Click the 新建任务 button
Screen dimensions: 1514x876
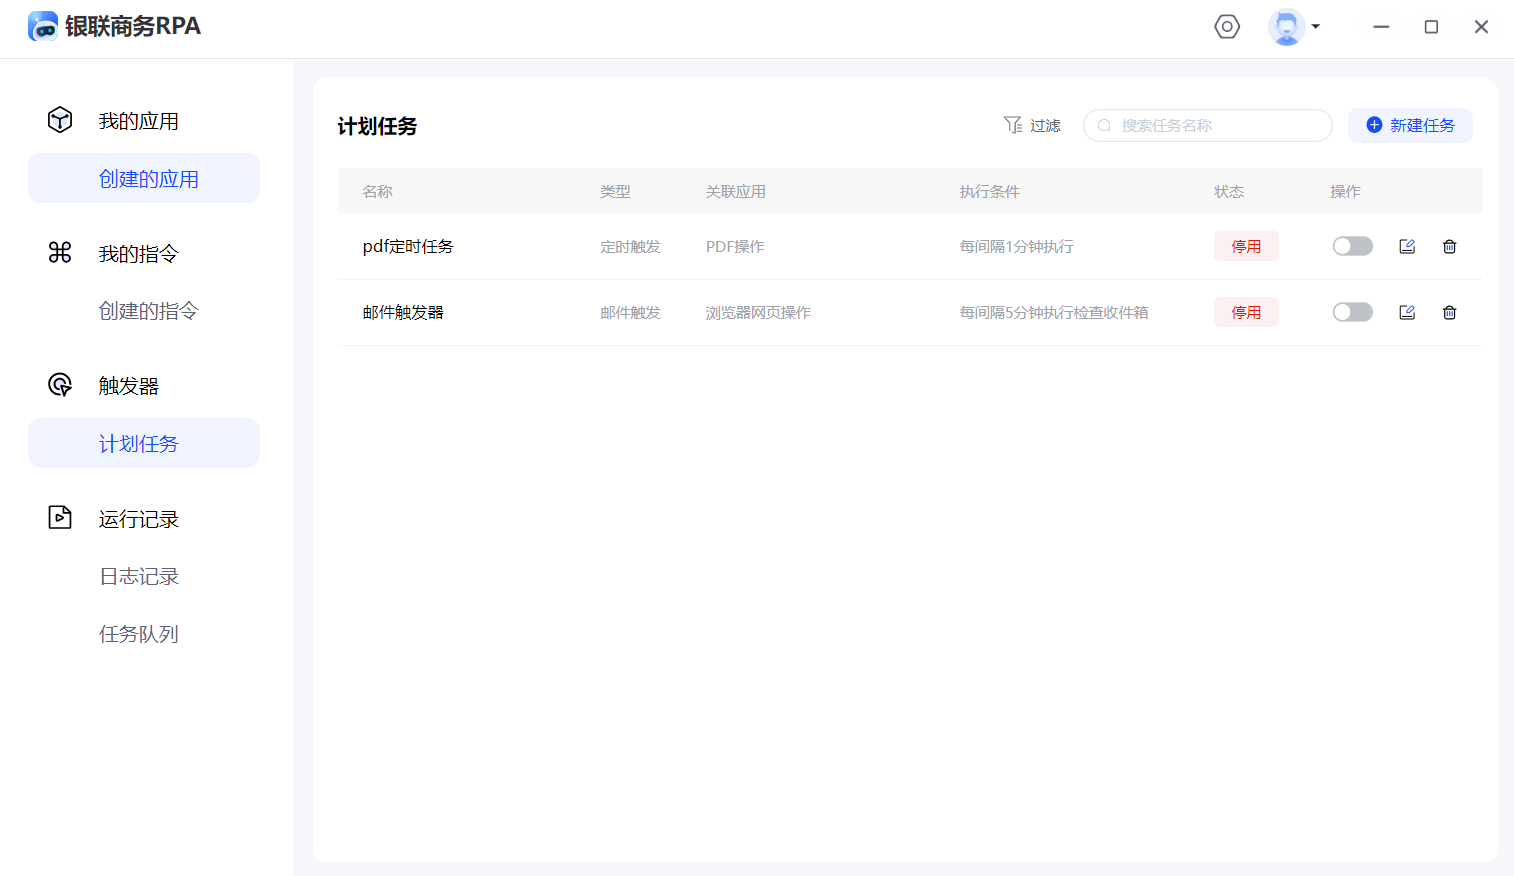point(1410,125)
